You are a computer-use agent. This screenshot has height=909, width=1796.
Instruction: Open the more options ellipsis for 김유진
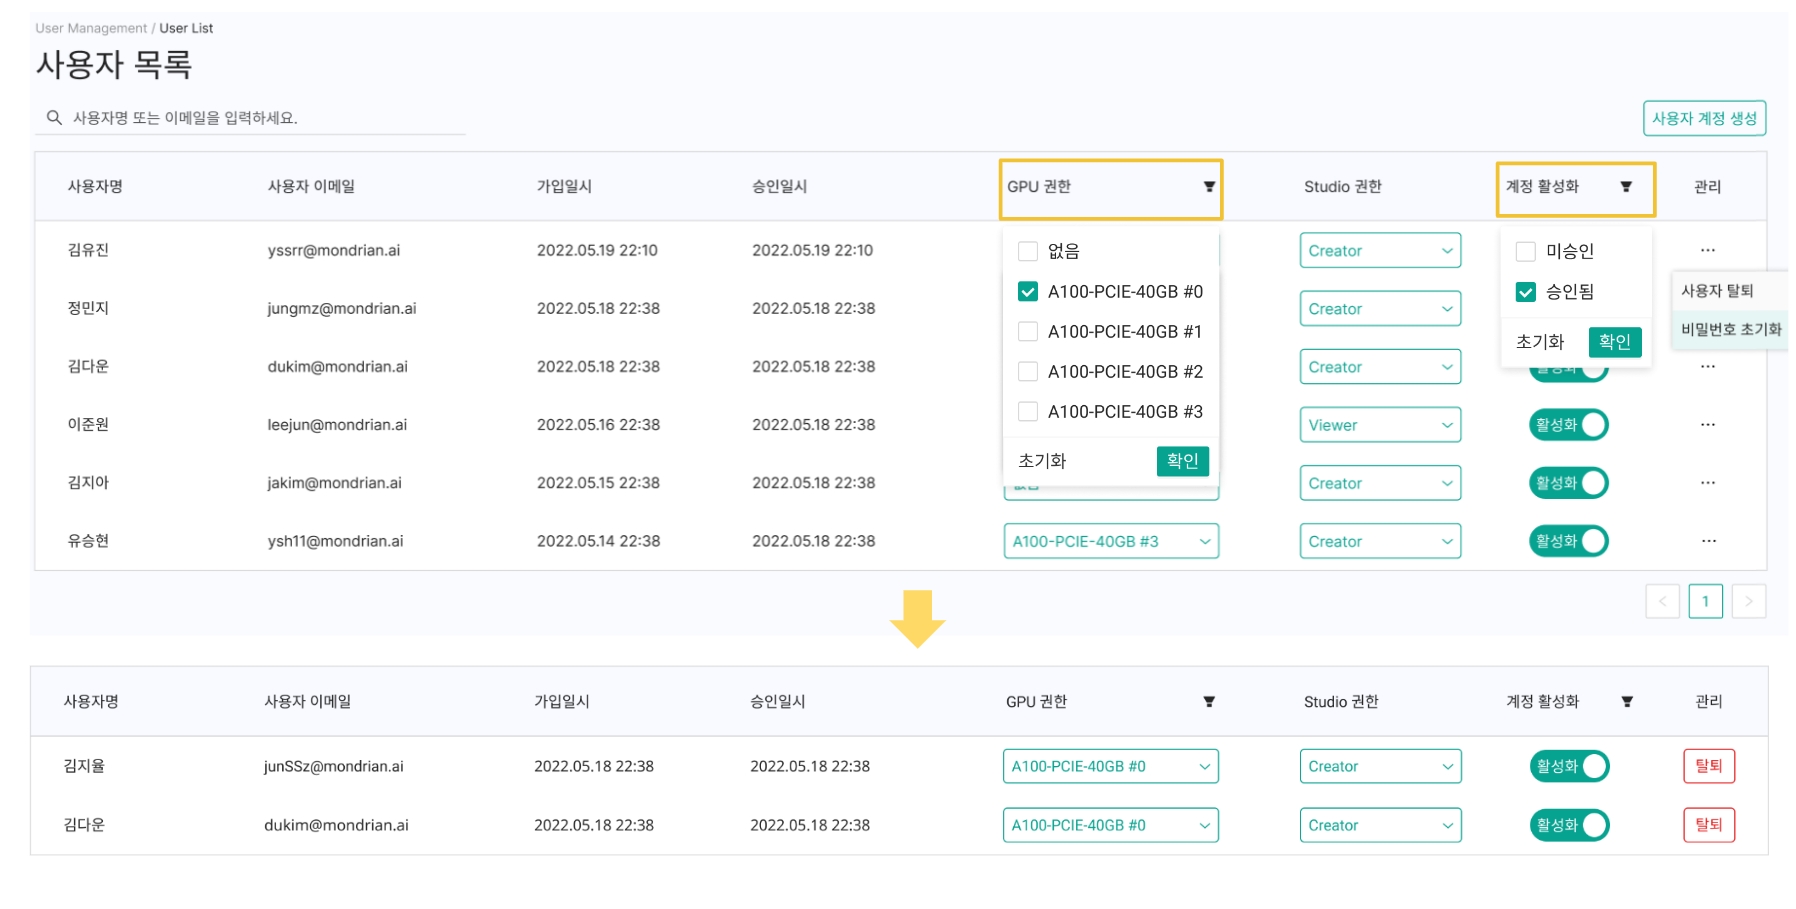(1707, 250)
